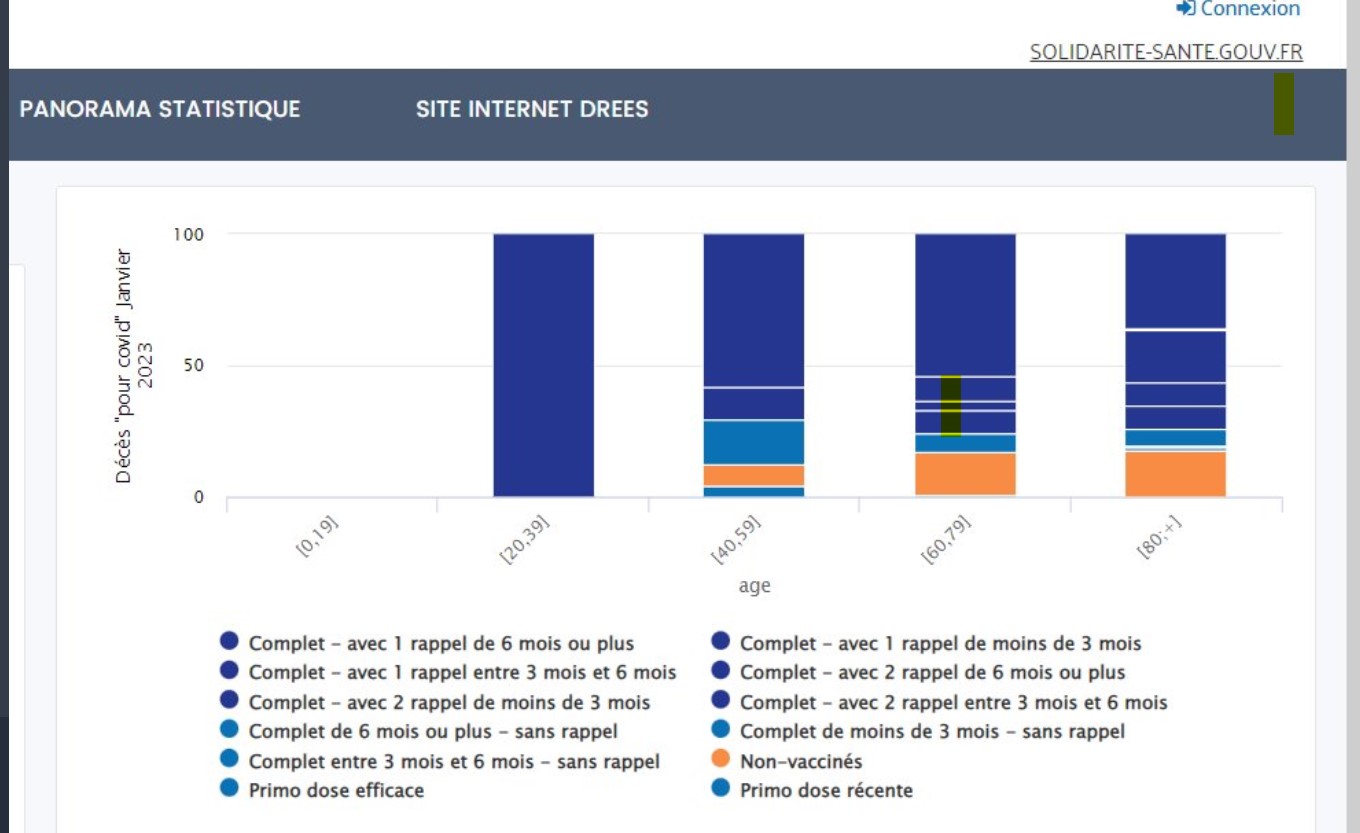This screenshot has width=1360, height=833.
Task: Click the Connexion login icon
Action: [x=1186, y=8]
